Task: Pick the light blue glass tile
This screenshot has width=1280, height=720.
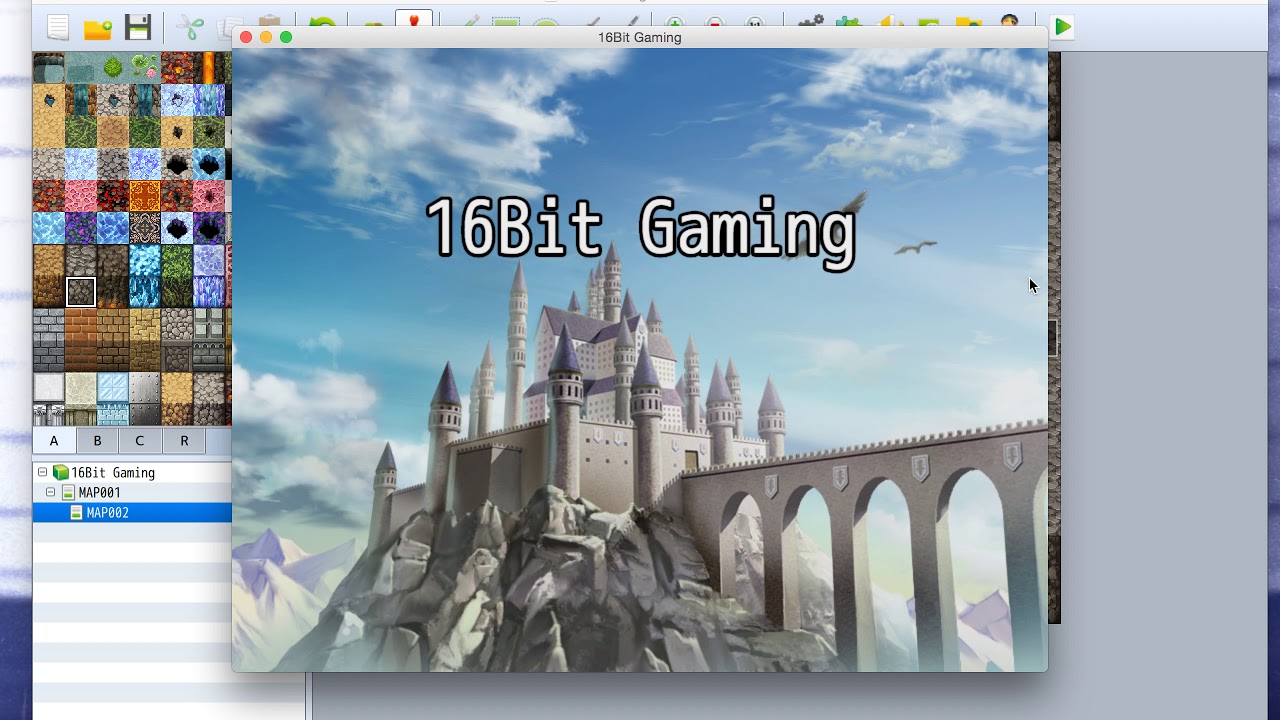Action: click(113, 388)
